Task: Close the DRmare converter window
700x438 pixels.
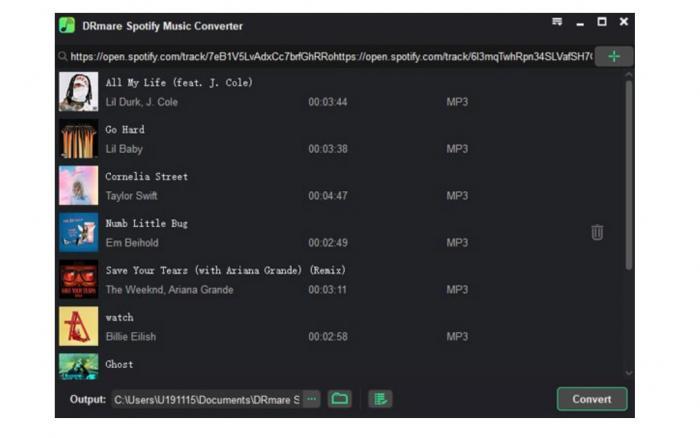Action: click(x=624, y=22)
